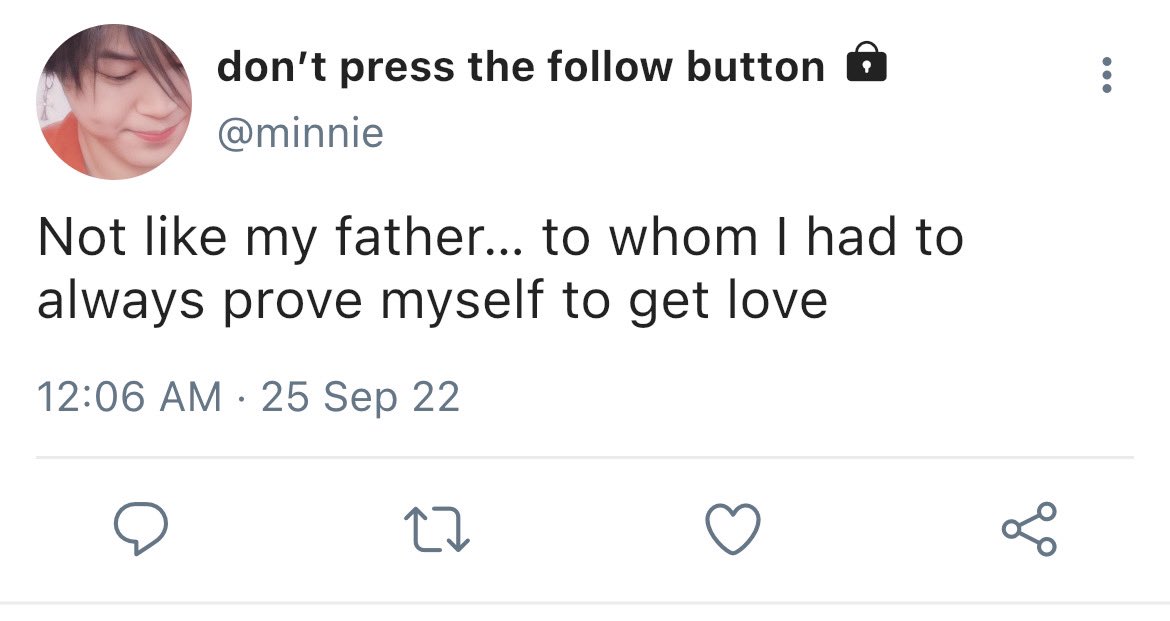Click the tweet line "Not like my father..."
This screenshot has width=1170, height=621.
point(500,238)
